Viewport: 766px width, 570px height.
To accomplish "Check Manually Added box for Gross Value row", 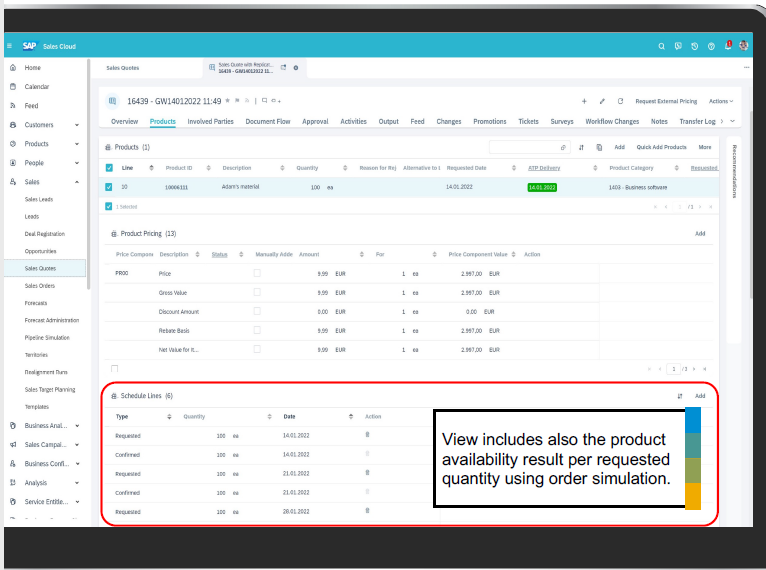I will click(257, 292).
